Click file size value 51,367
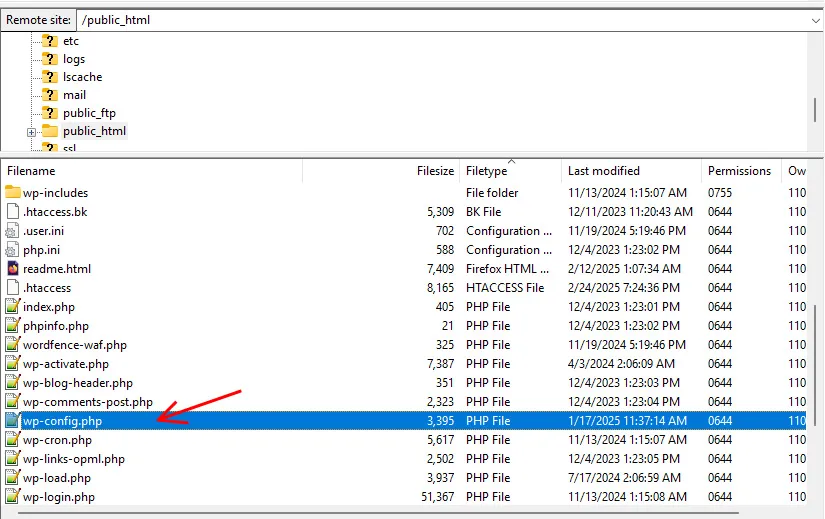Screen dimensions: 825x519 (x=438, y=496)
